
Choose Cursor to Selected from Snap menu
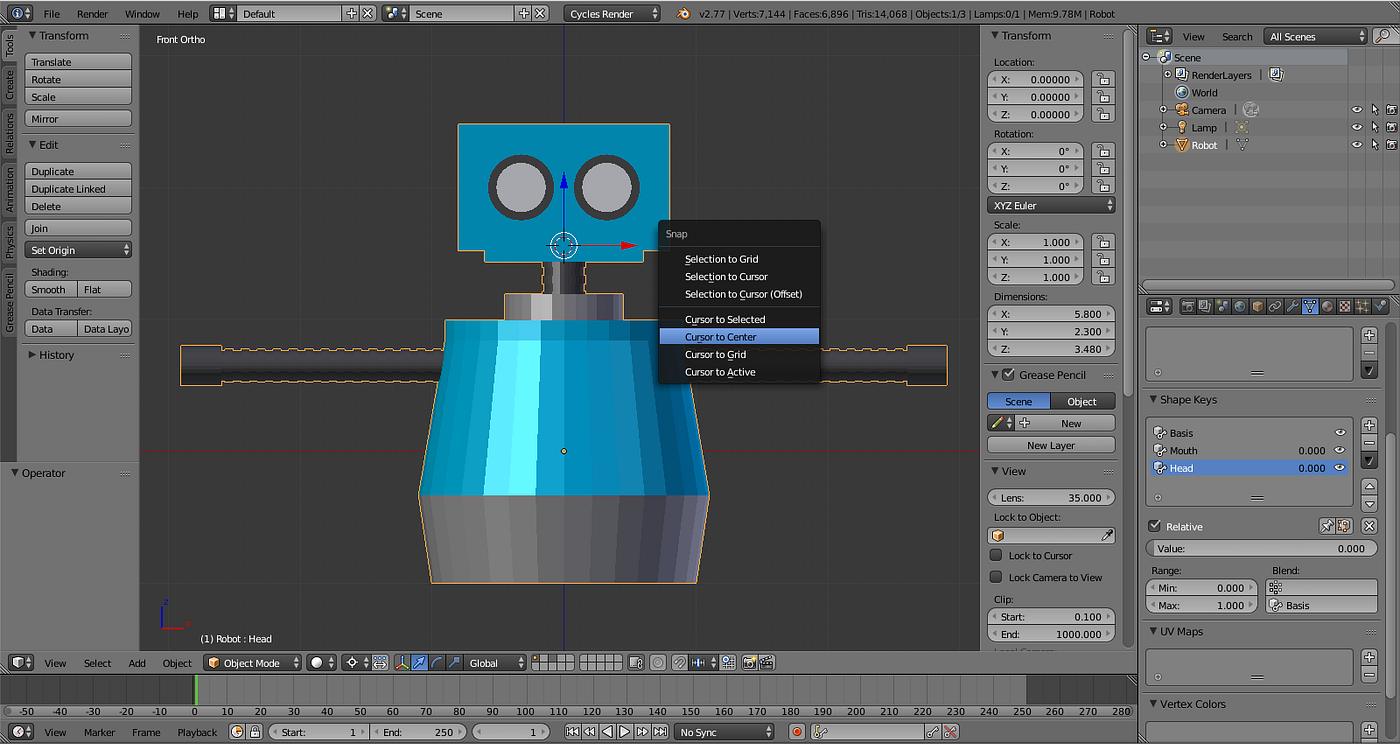tap(725, 320)
